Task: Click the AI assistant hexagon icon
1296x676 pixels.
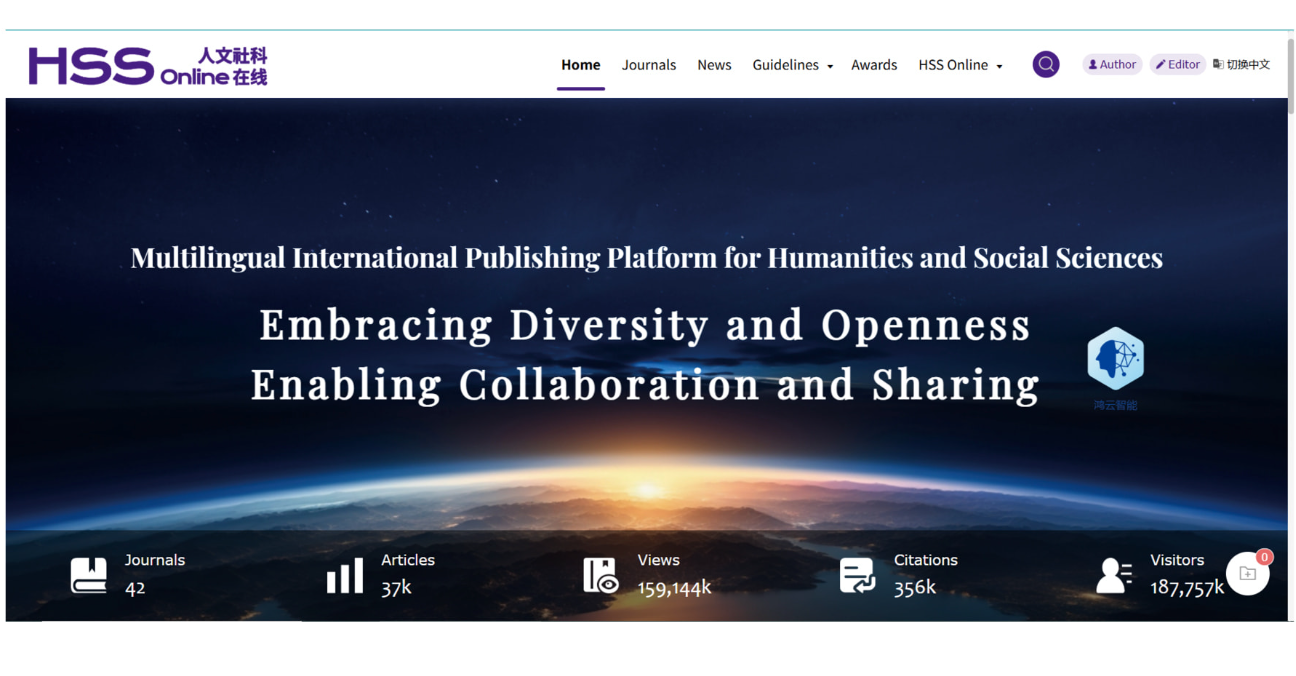Action: click(x=1115, y=359)
